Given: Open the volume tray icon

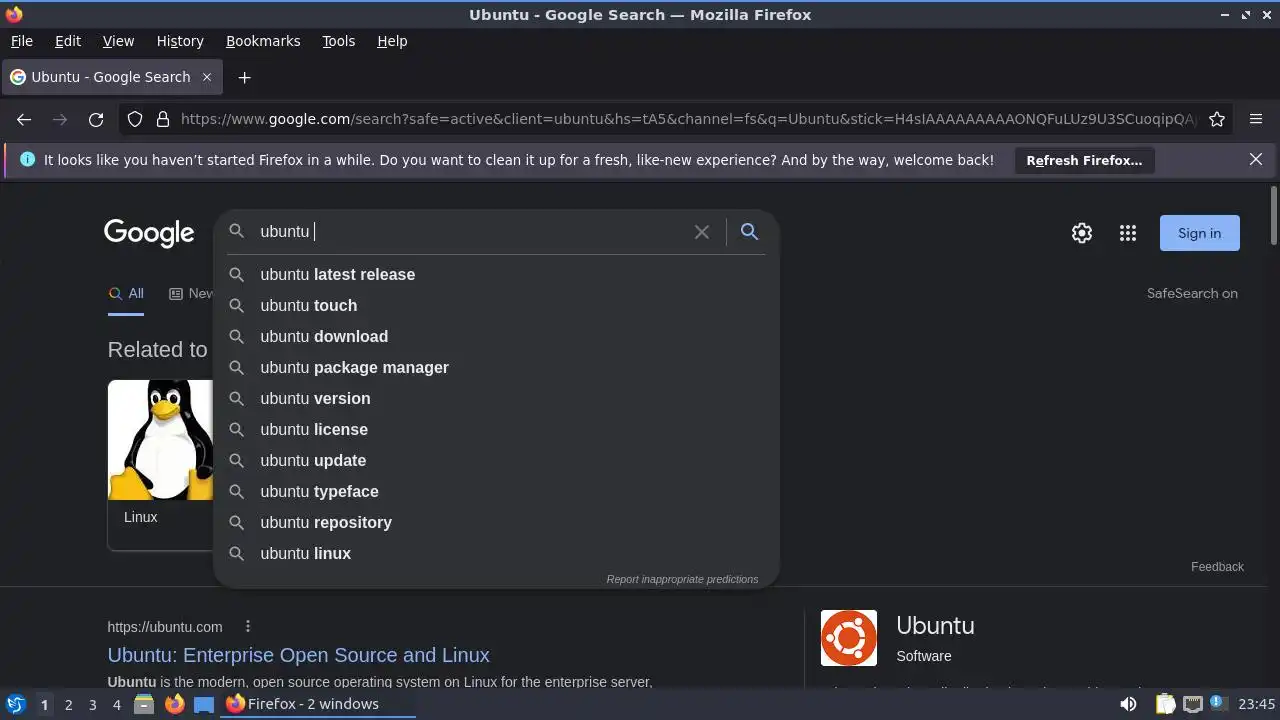Looking at the screenshot, I should coord(1128,704).
